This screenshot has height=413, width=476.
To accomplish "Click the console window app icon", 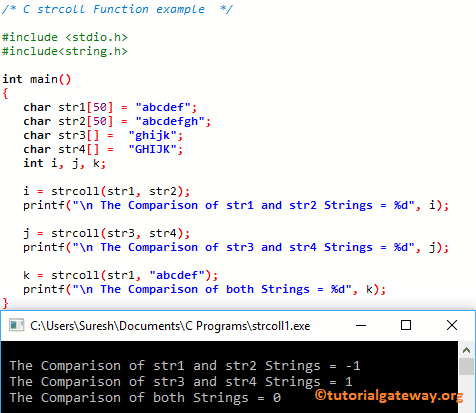I will coord(16,325).
